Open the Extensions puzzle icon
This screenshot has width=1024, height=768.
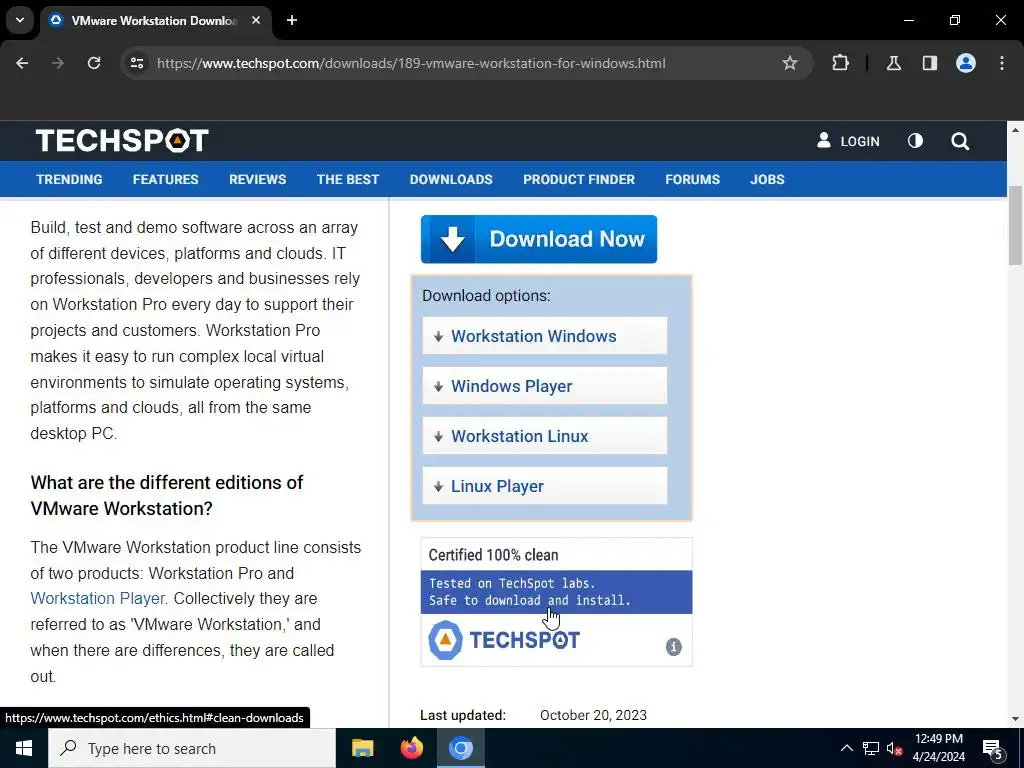840,63
